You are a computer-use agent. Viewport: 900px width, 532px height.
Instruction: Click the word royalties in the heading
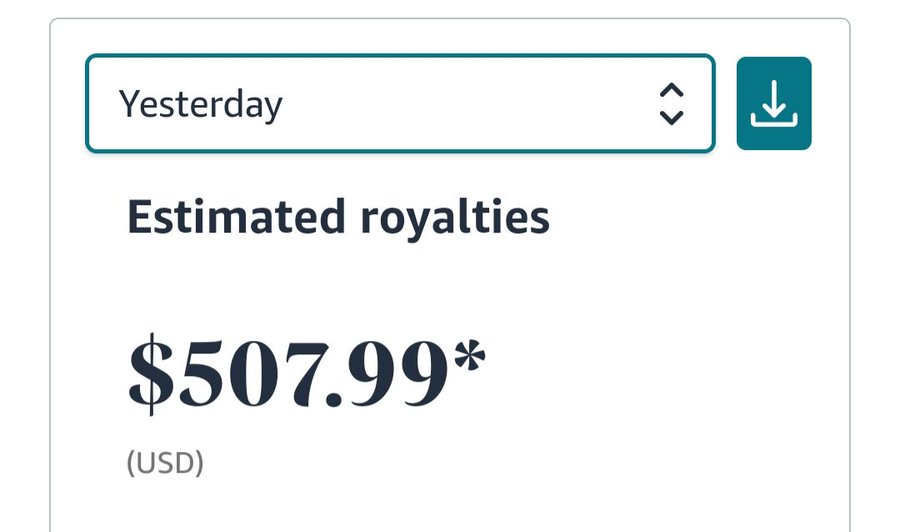(455, 220)
